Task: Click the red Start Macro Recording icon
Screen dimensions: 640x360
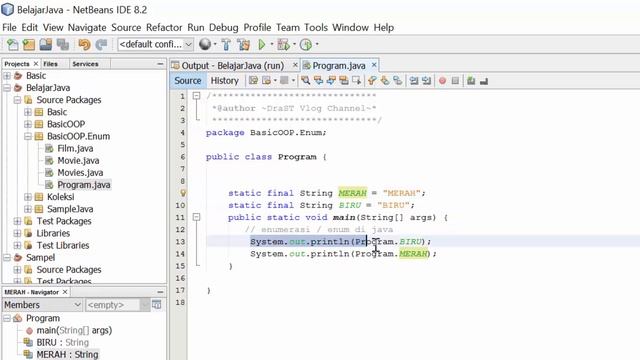Action: [442, 81]
